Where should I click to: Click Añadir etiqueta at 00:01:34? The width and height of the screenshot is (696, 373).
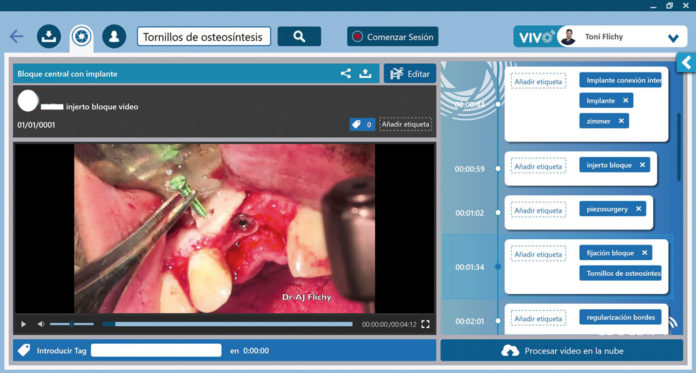coord(538,254)
